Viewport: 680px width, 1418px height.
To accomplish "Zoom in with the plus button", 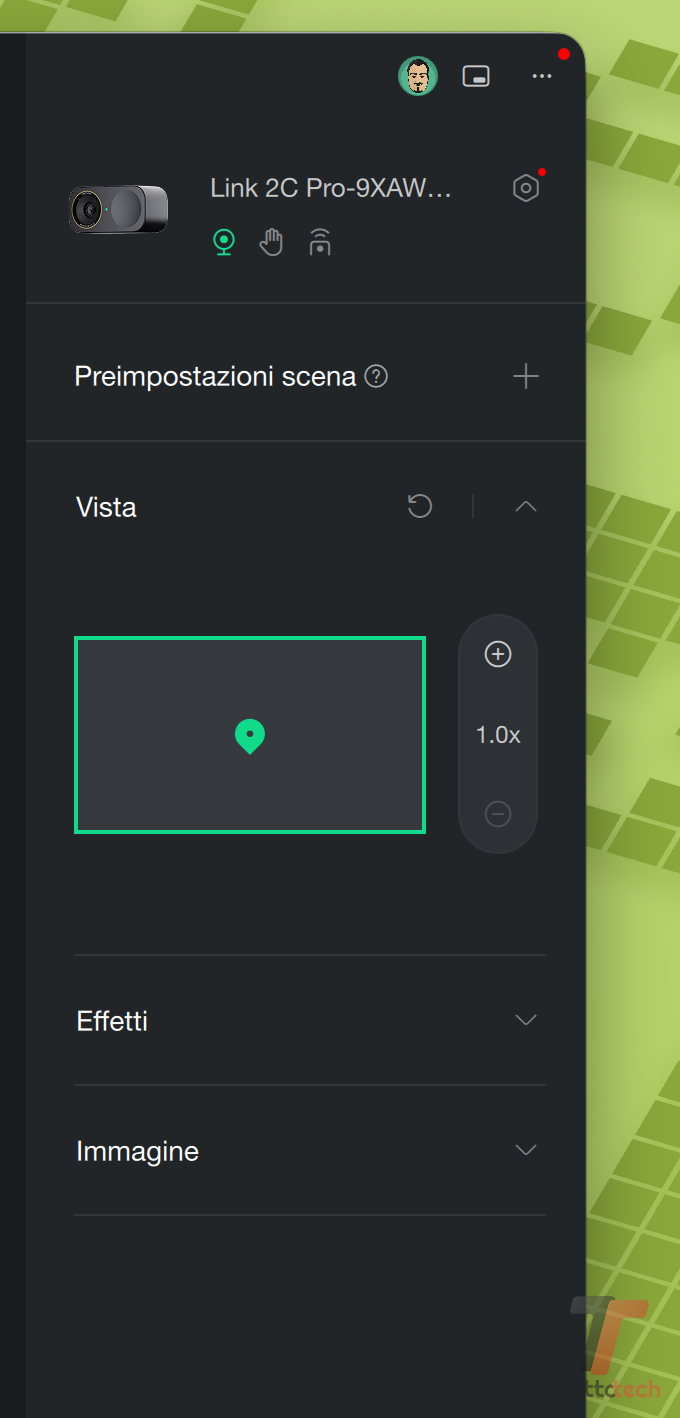I will (x=498, y=654).
